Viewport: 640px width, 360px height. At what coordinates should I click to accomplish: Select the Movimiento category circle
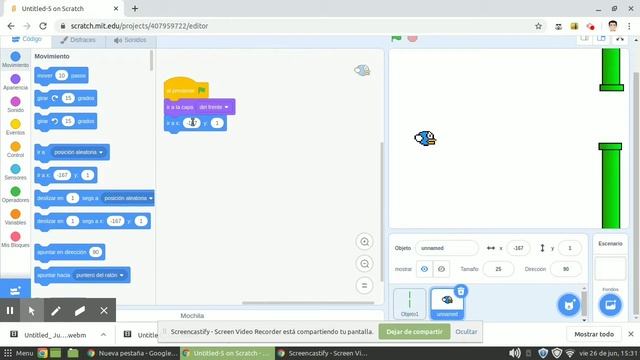16,56
